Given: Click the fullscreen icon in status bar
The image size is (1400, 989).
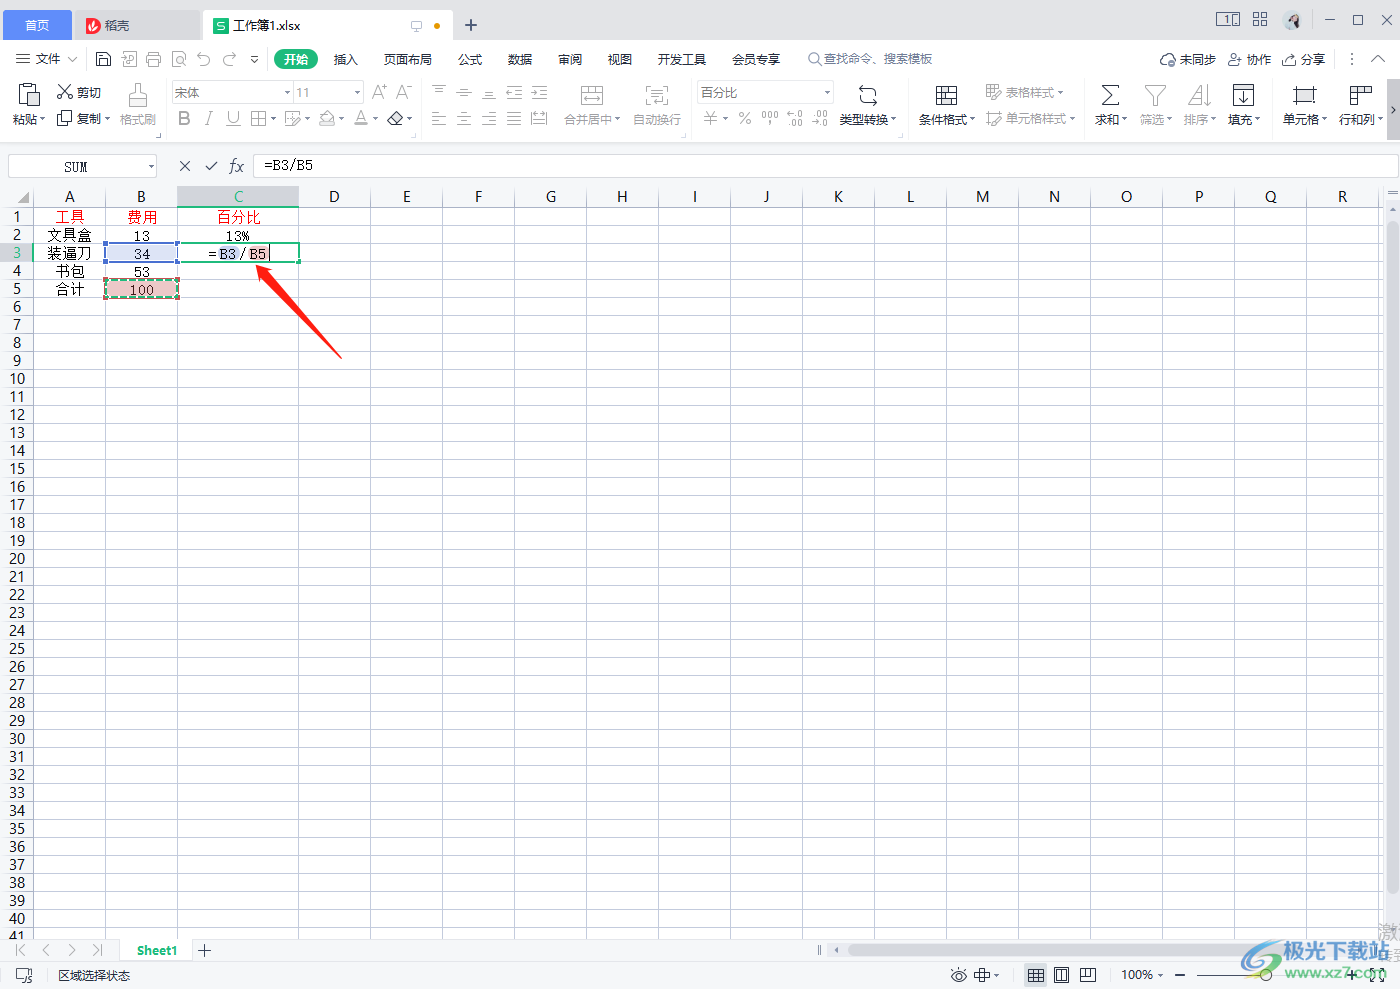Looking at the screenshot, I should (1377, 975).
